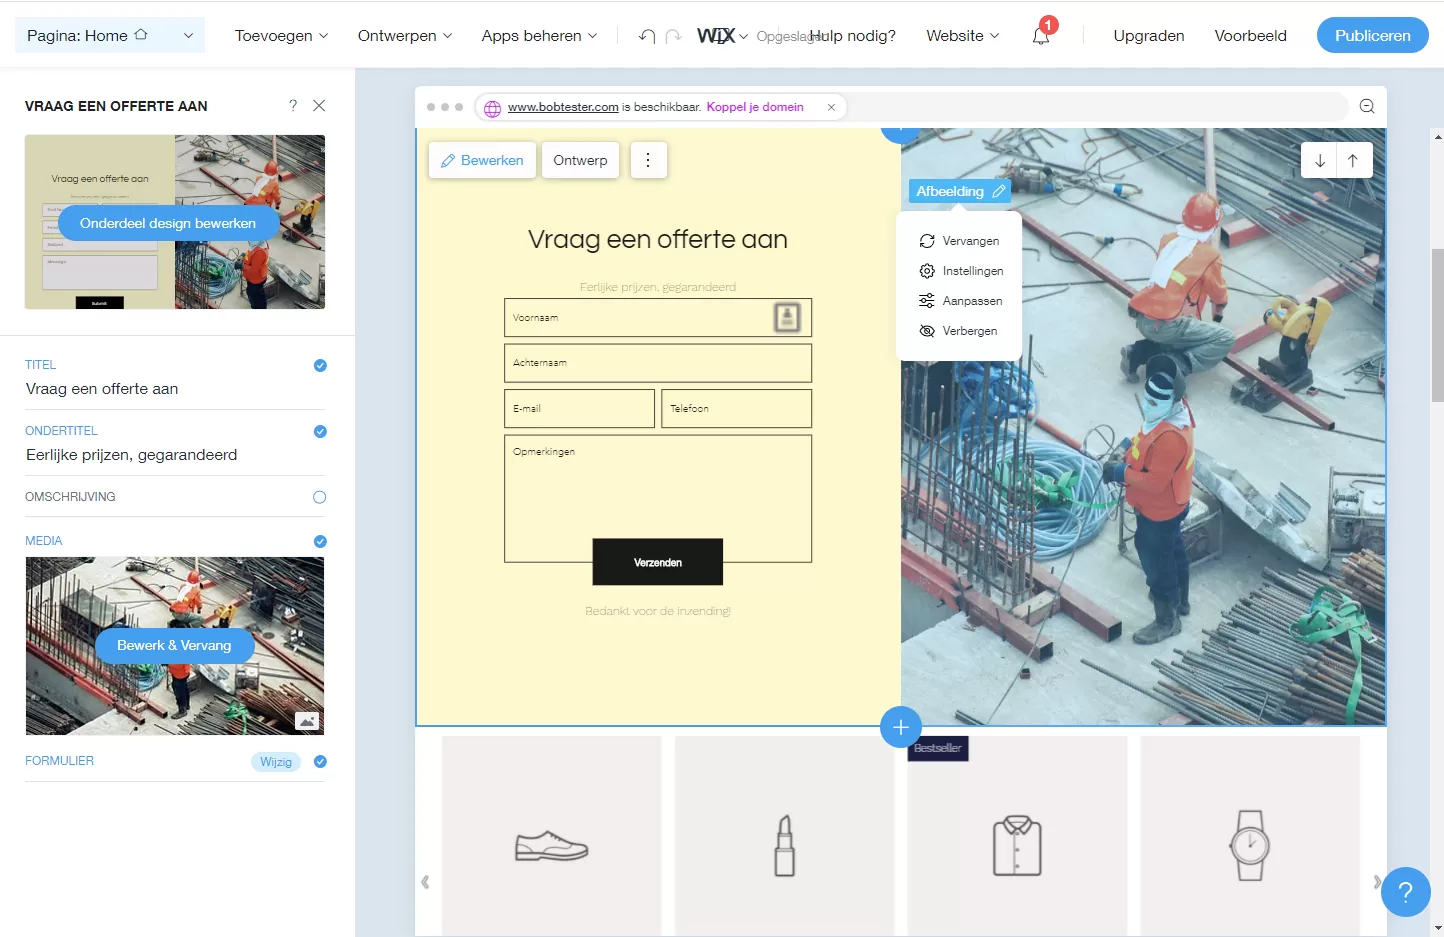The height and width of the screenshot is (937, 1444).
Task: Click the undo arrow icon
Action: click(647, 36)
